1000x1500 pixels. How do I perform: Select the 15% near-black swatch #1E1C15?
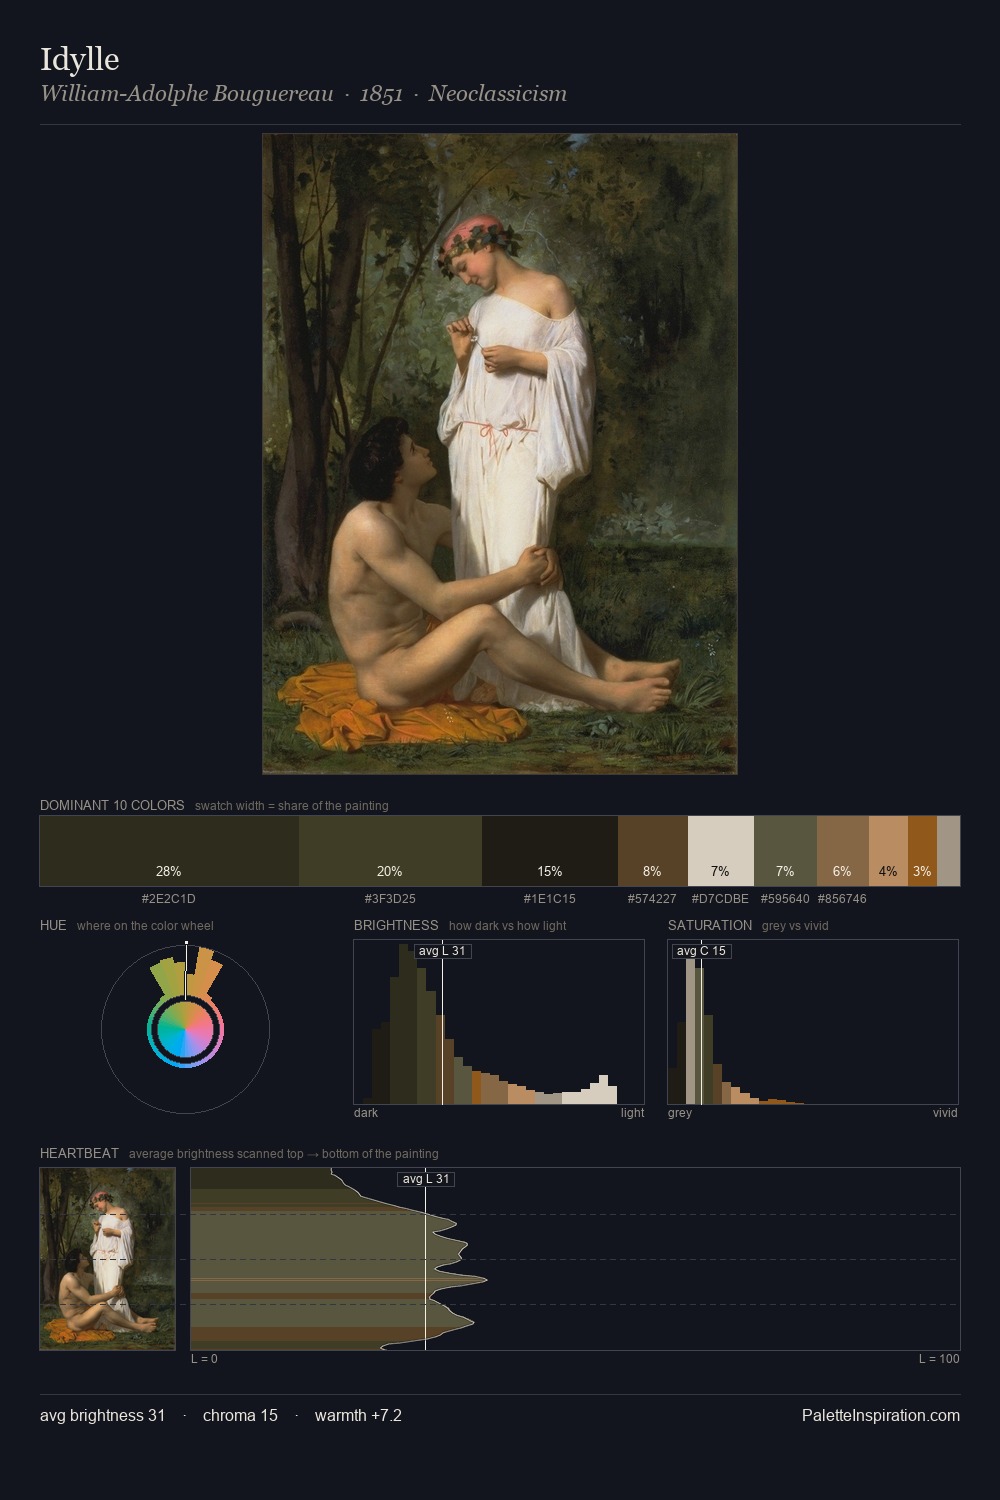click(550, 851)
